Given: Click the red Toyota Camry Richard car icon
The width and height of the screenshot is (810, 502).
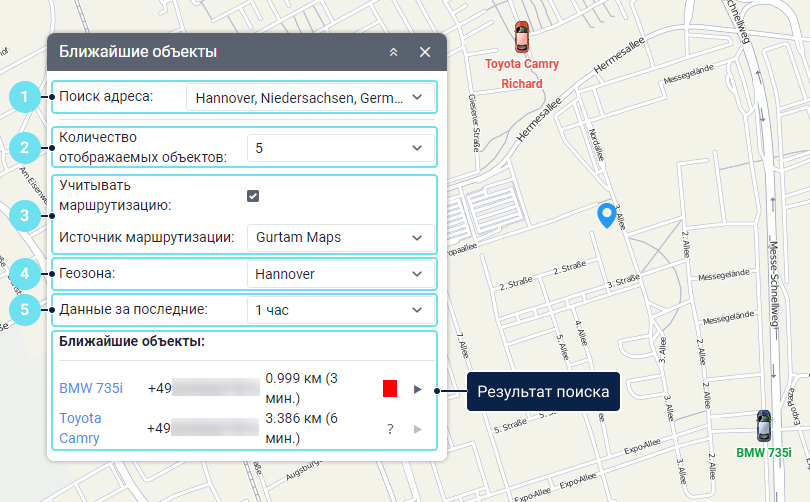Looking at the screenshot, I should click(x=520, y=37).
